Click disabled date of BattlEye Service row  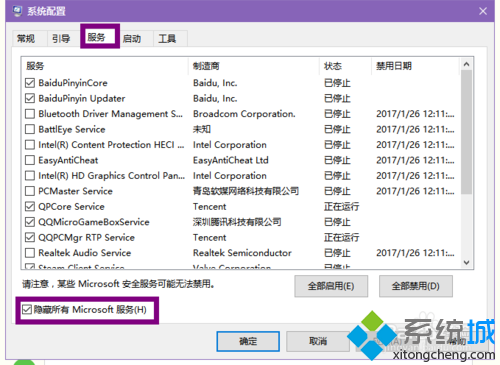point(415,129)
